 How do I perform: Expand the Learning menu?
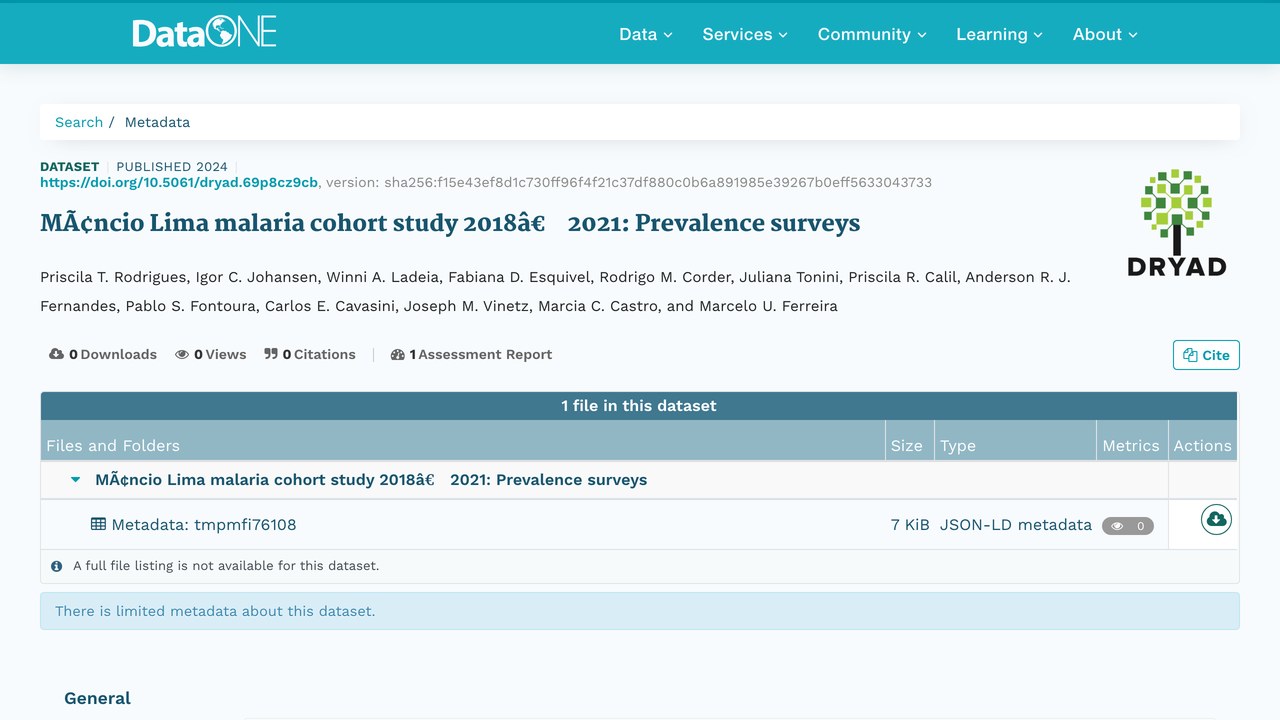coord(999,34)
